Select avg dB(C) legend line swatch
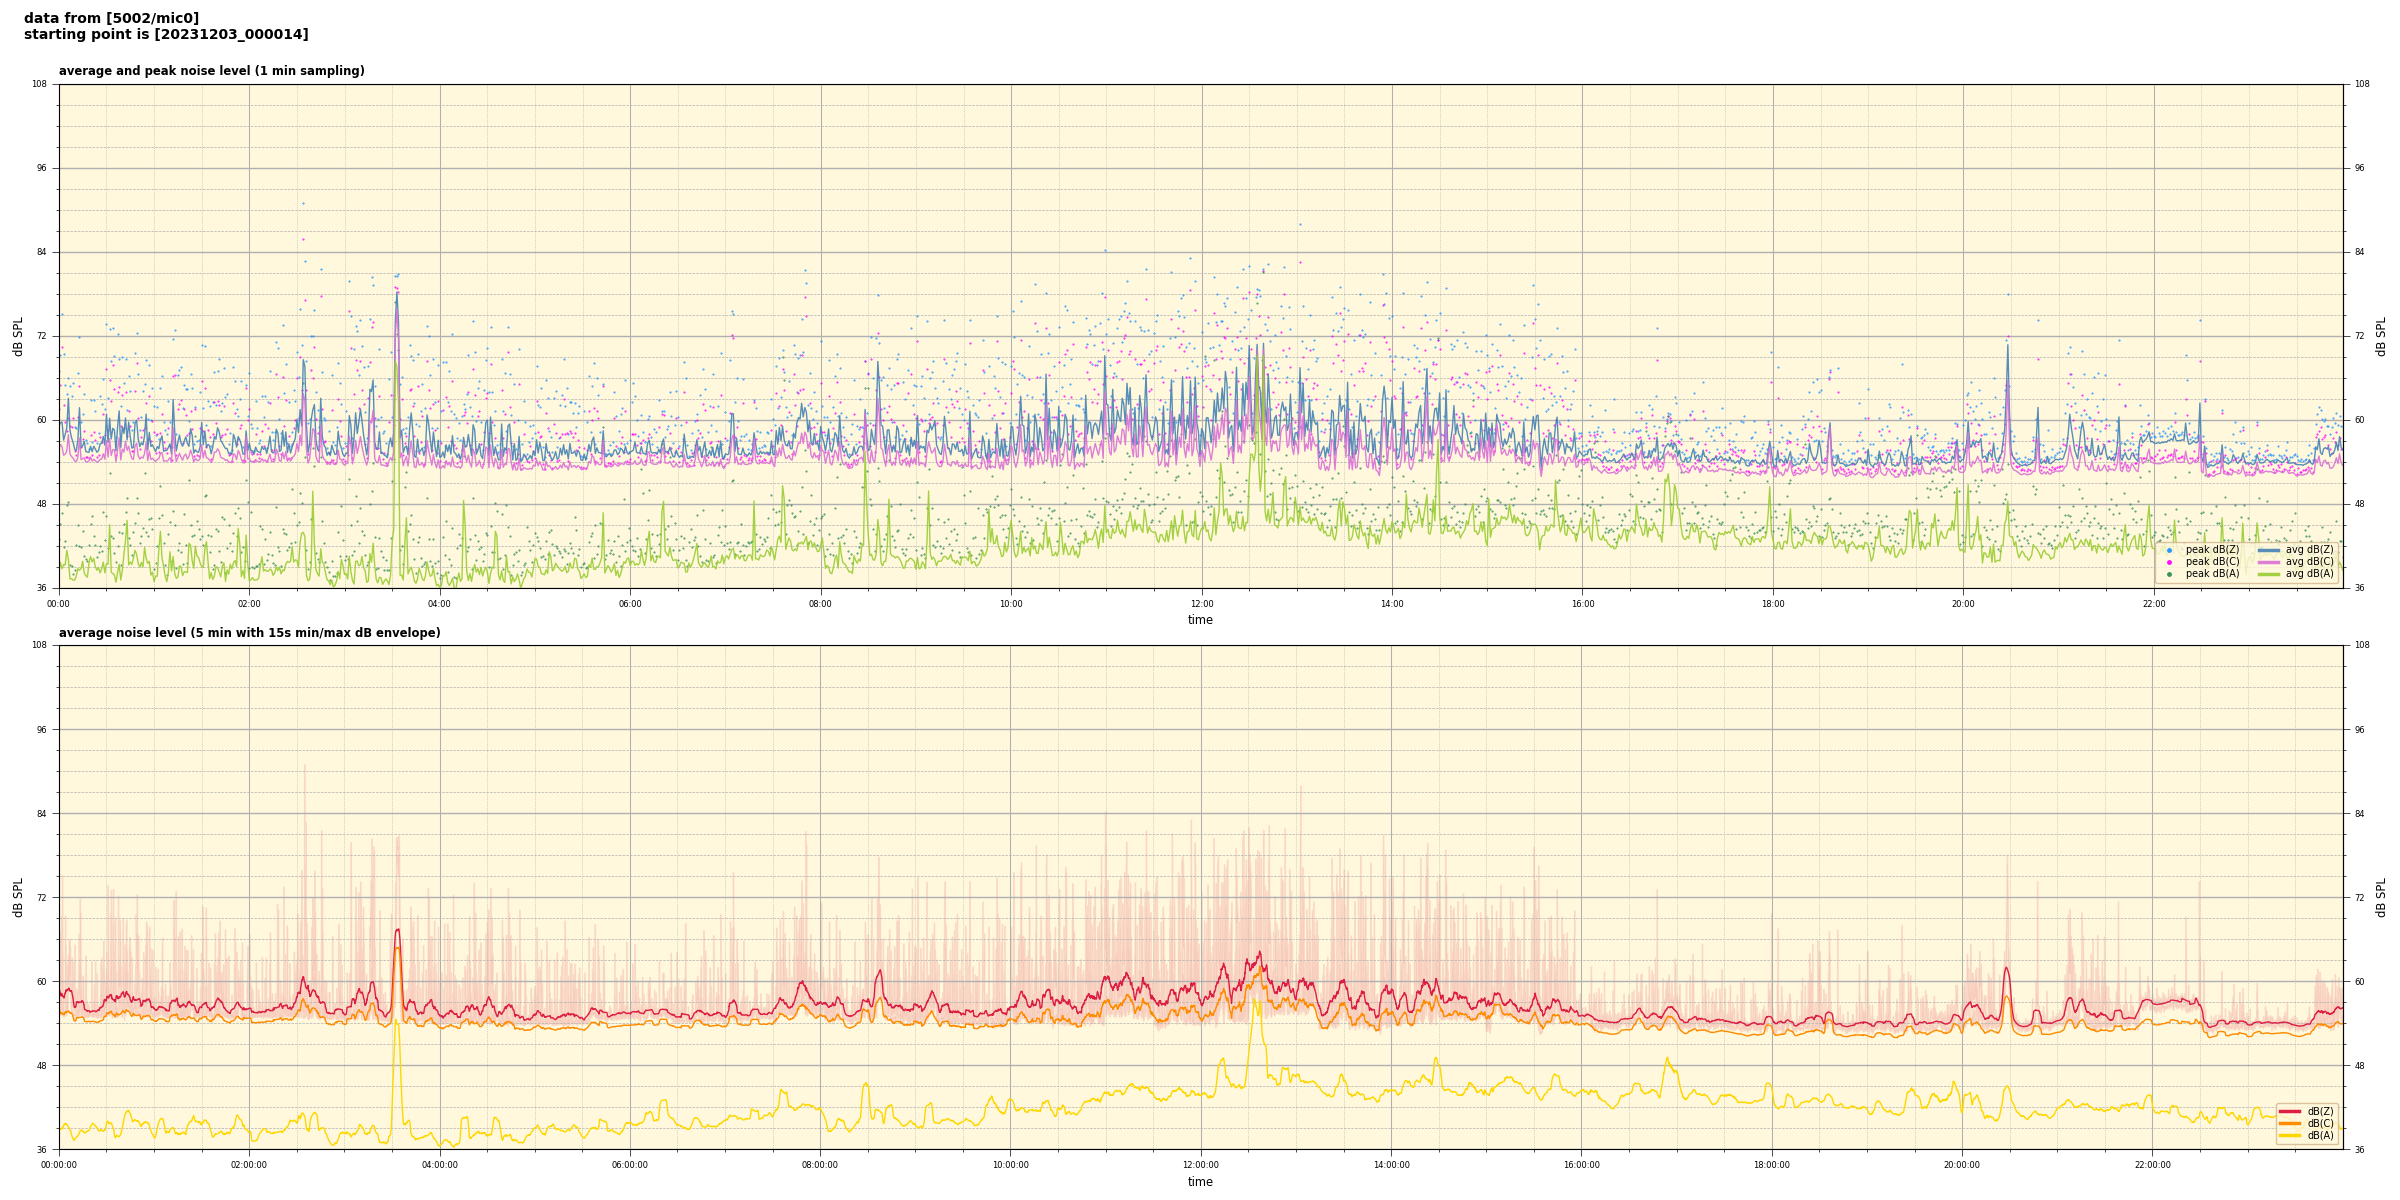2400x1200 pixels. point(2269,562)
